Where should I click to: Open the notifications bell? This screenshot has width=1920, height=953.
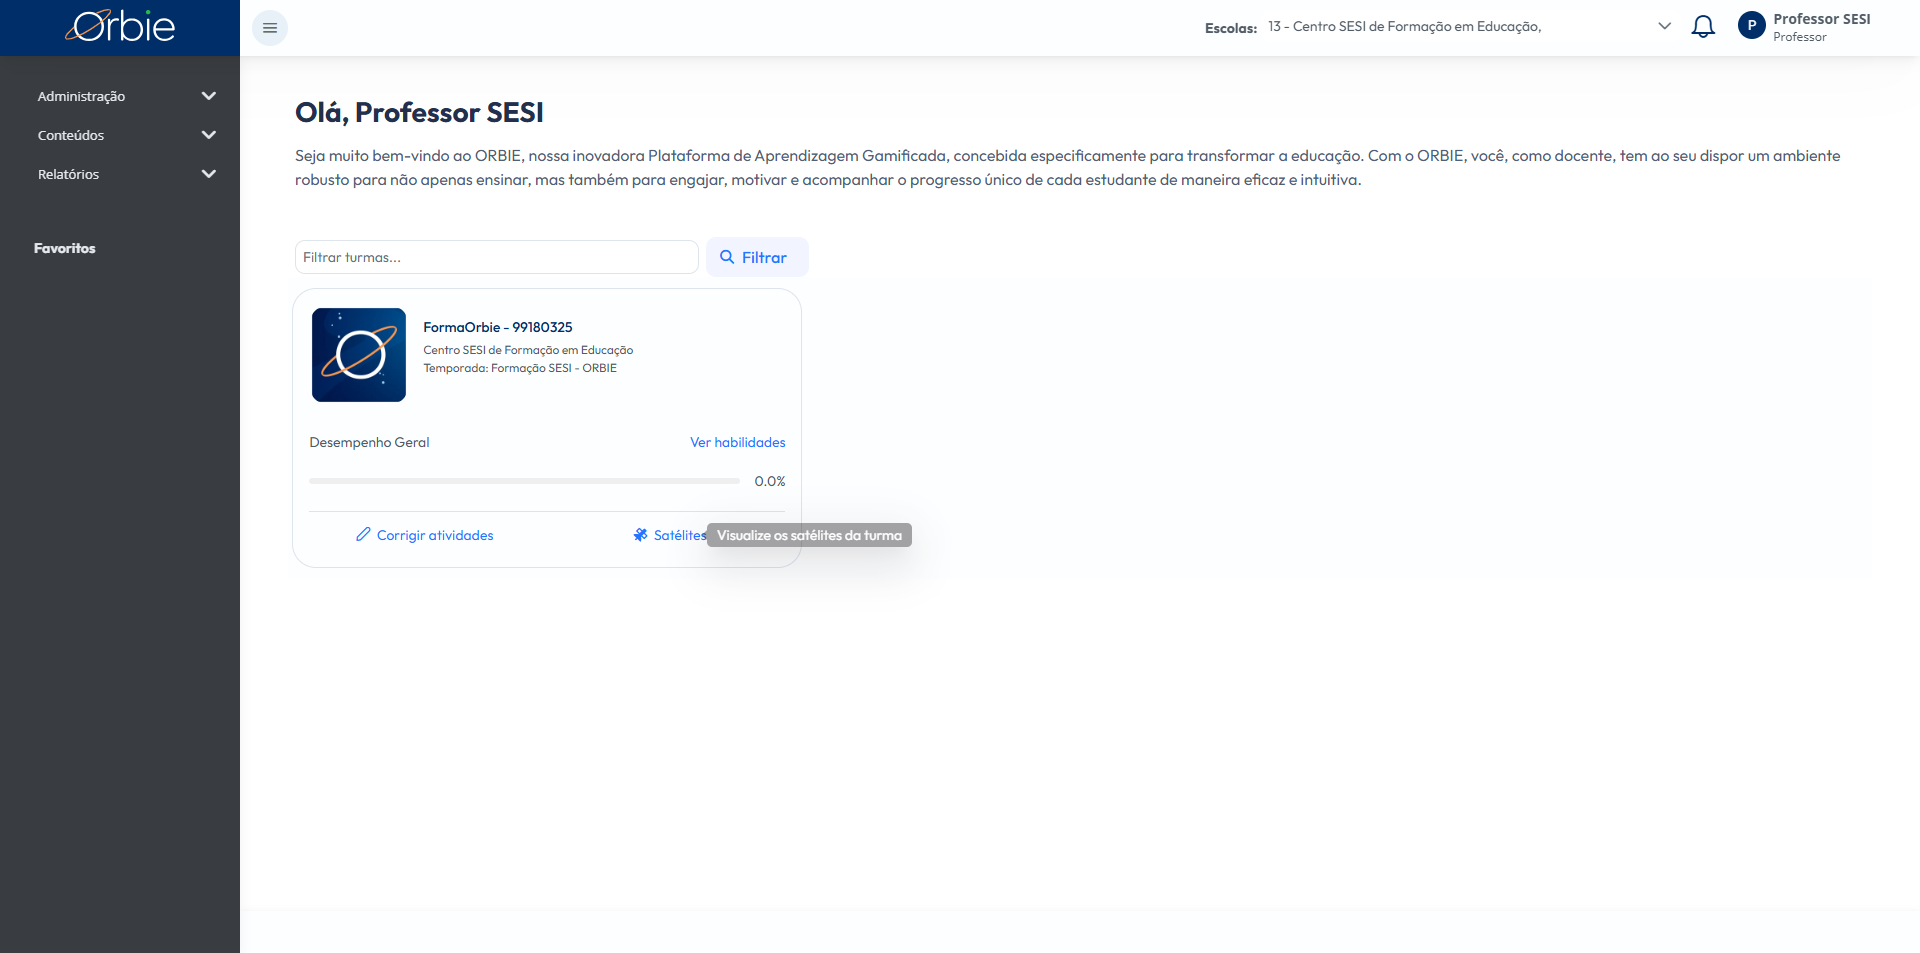(1703, 27)
